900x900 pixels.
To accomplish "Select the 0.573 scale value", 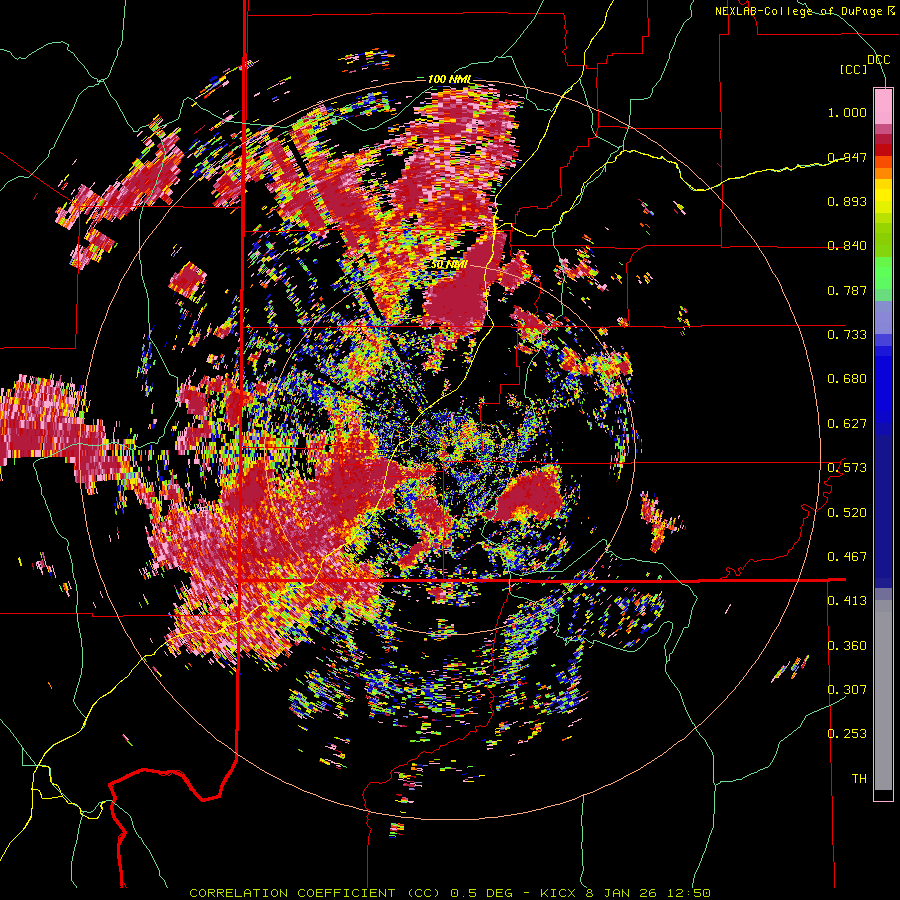I will click(x=847, y=468).
